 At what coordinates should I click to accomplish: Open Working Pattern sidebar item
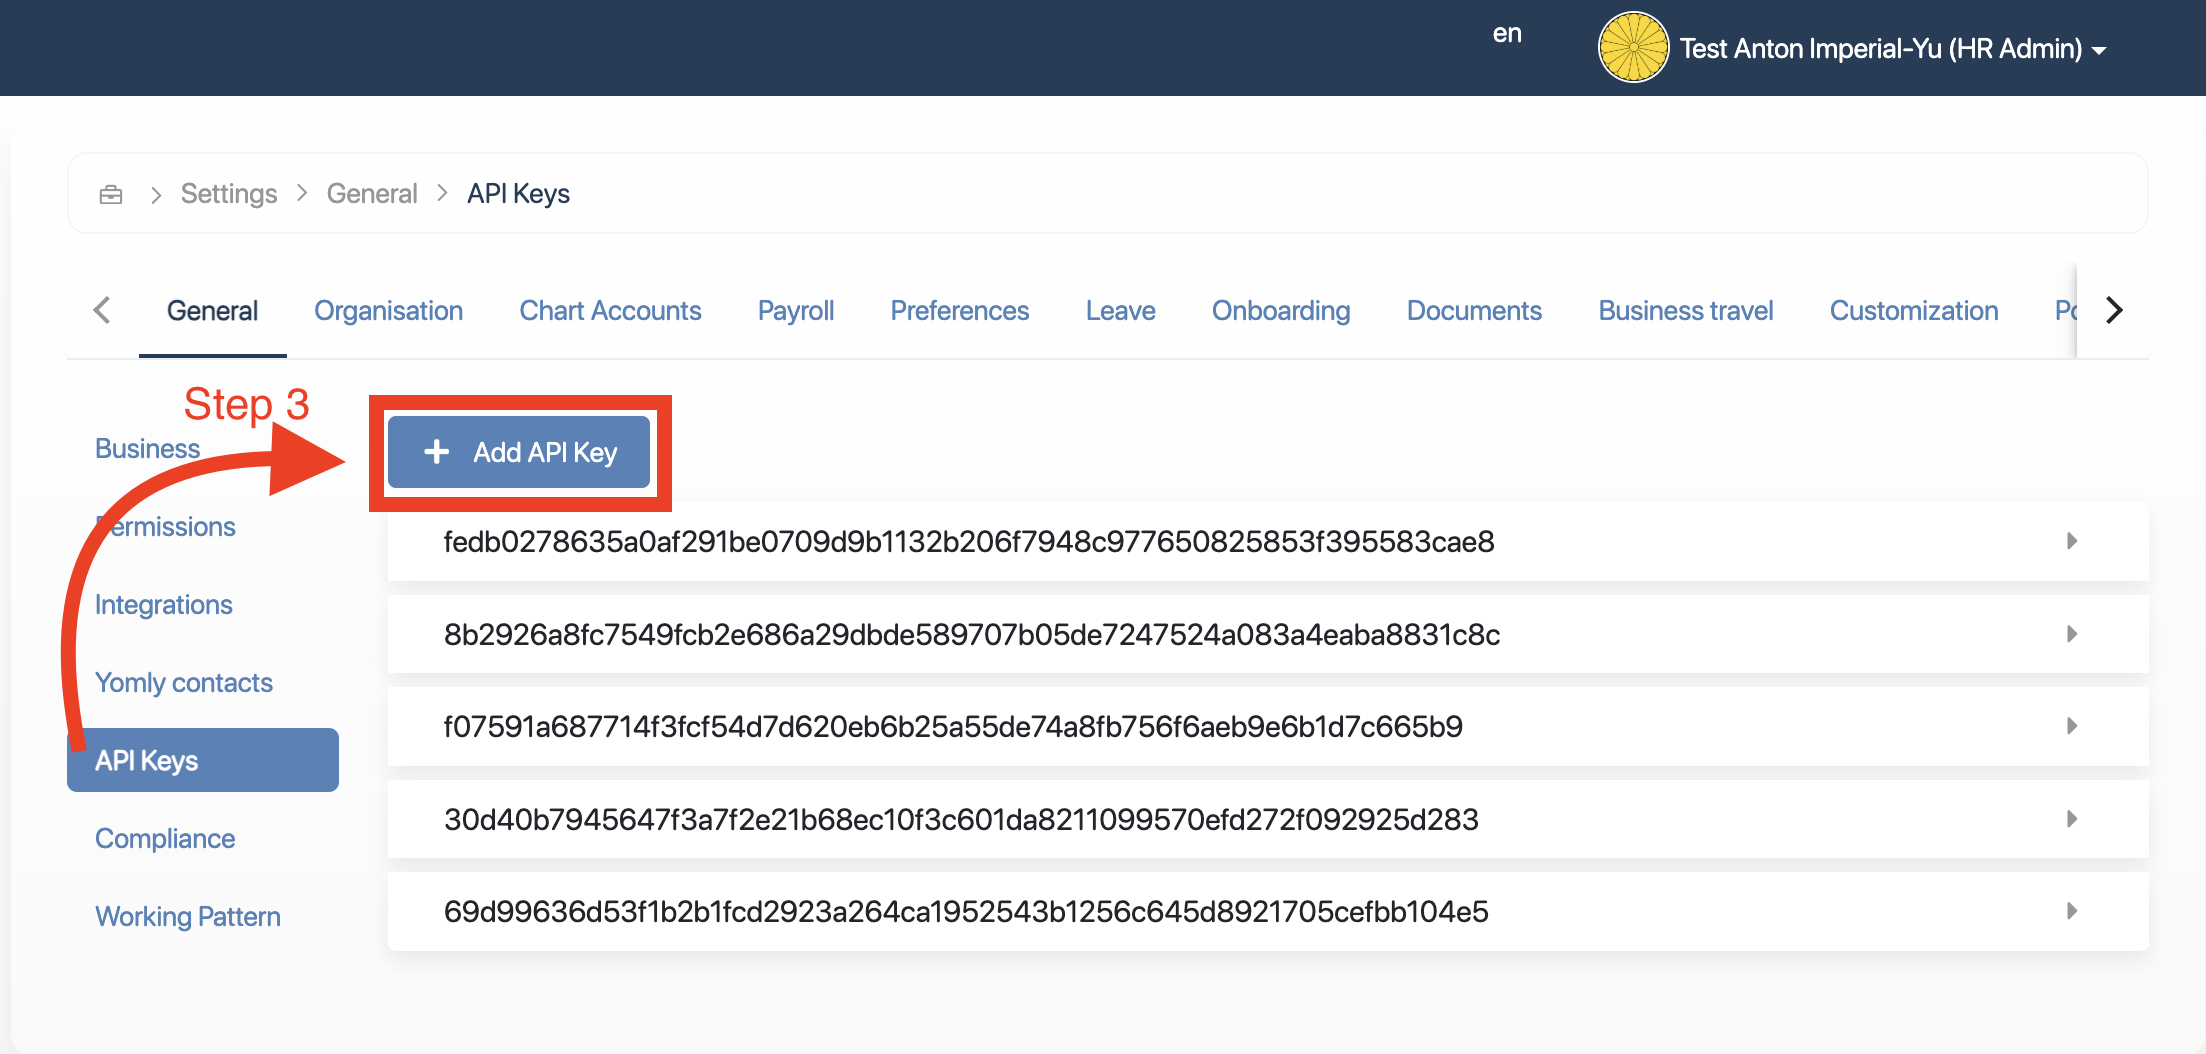187,917
